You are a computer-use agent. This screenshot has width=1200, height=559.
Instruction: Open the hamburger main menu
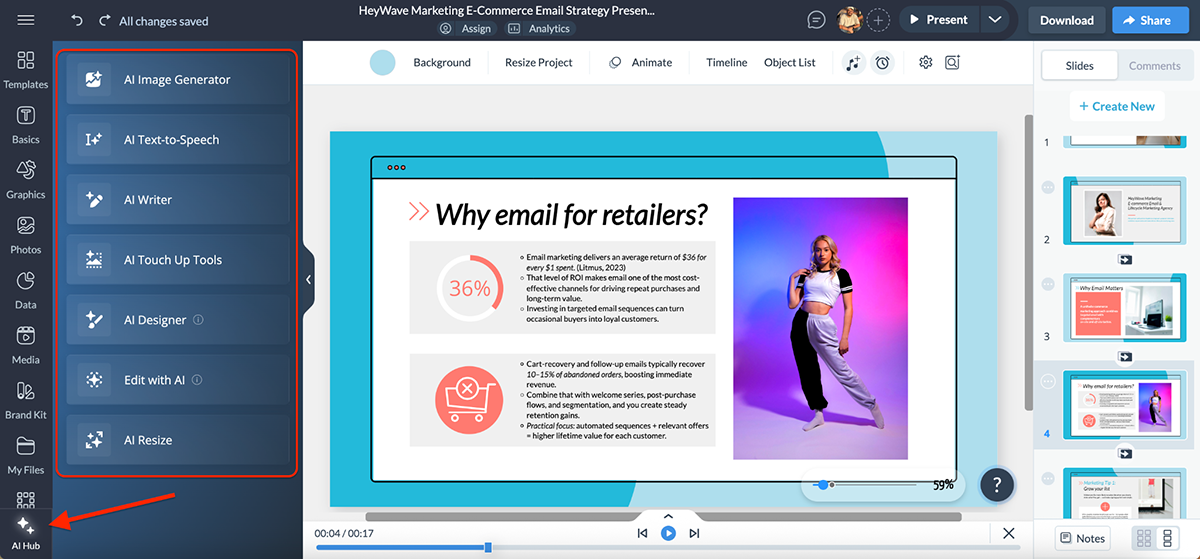[26, 20]
